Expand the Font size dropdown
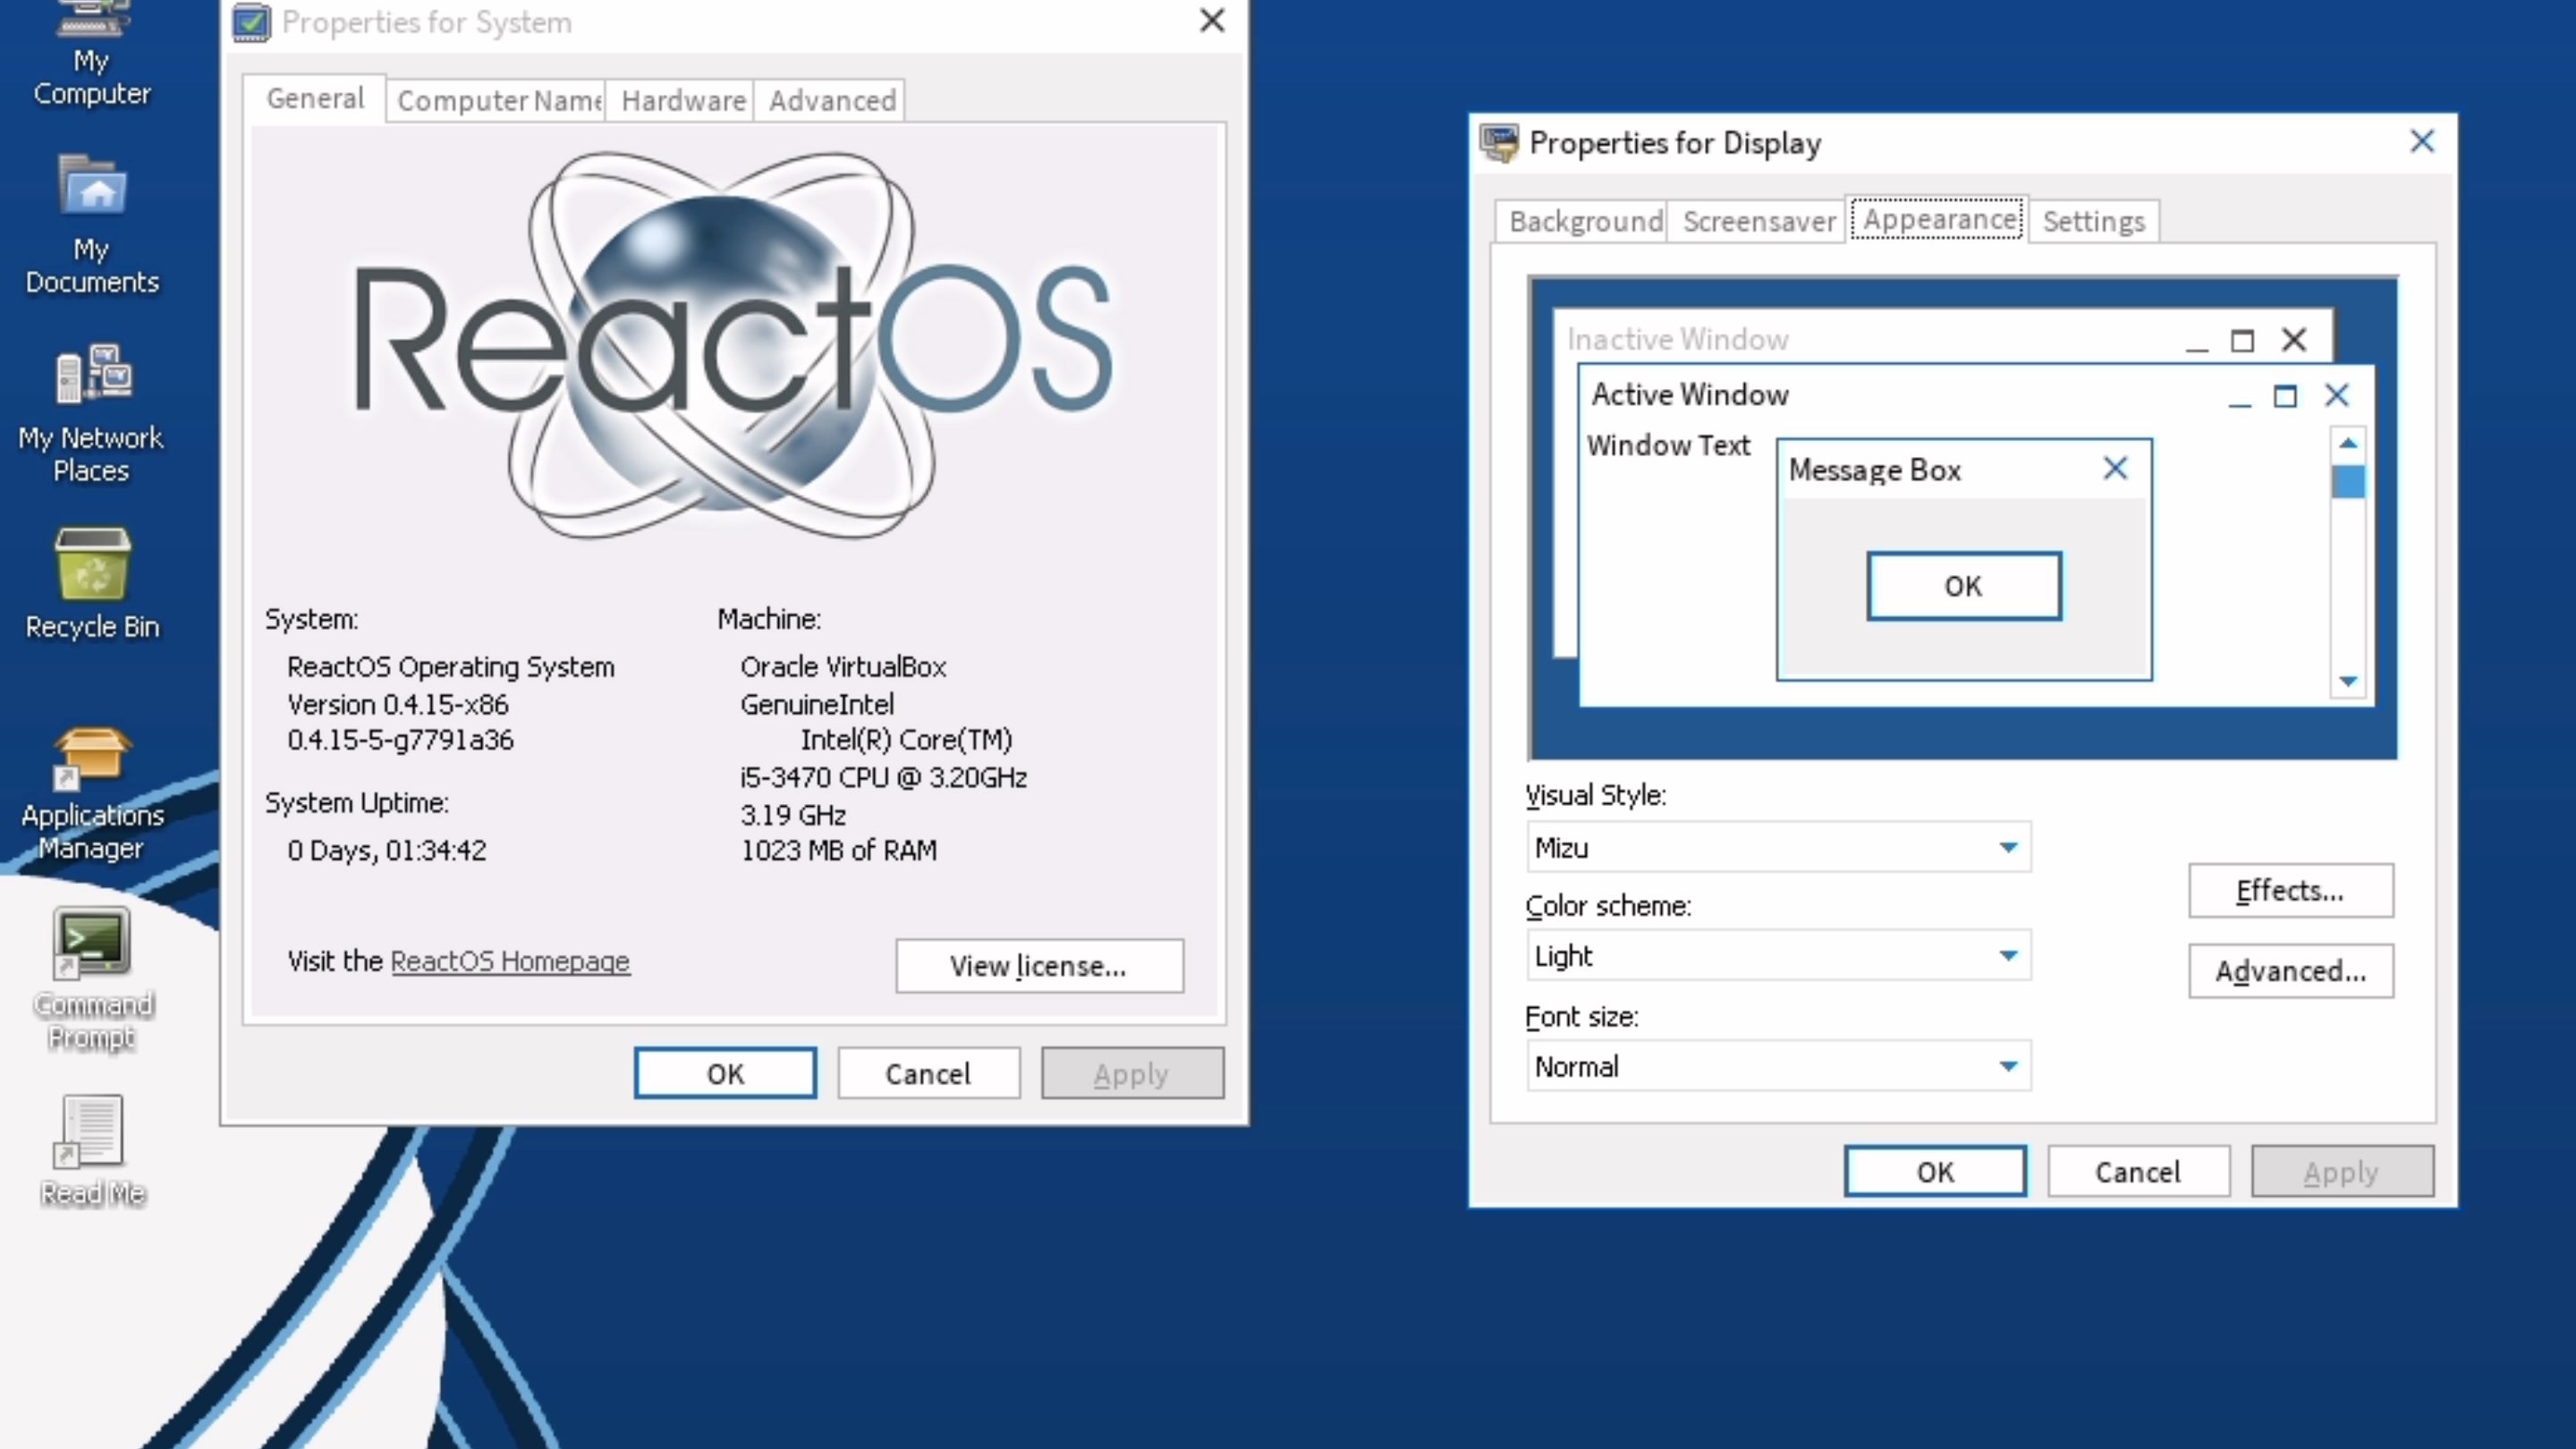The image size is (2576, 1449). pos(2007,1066)
